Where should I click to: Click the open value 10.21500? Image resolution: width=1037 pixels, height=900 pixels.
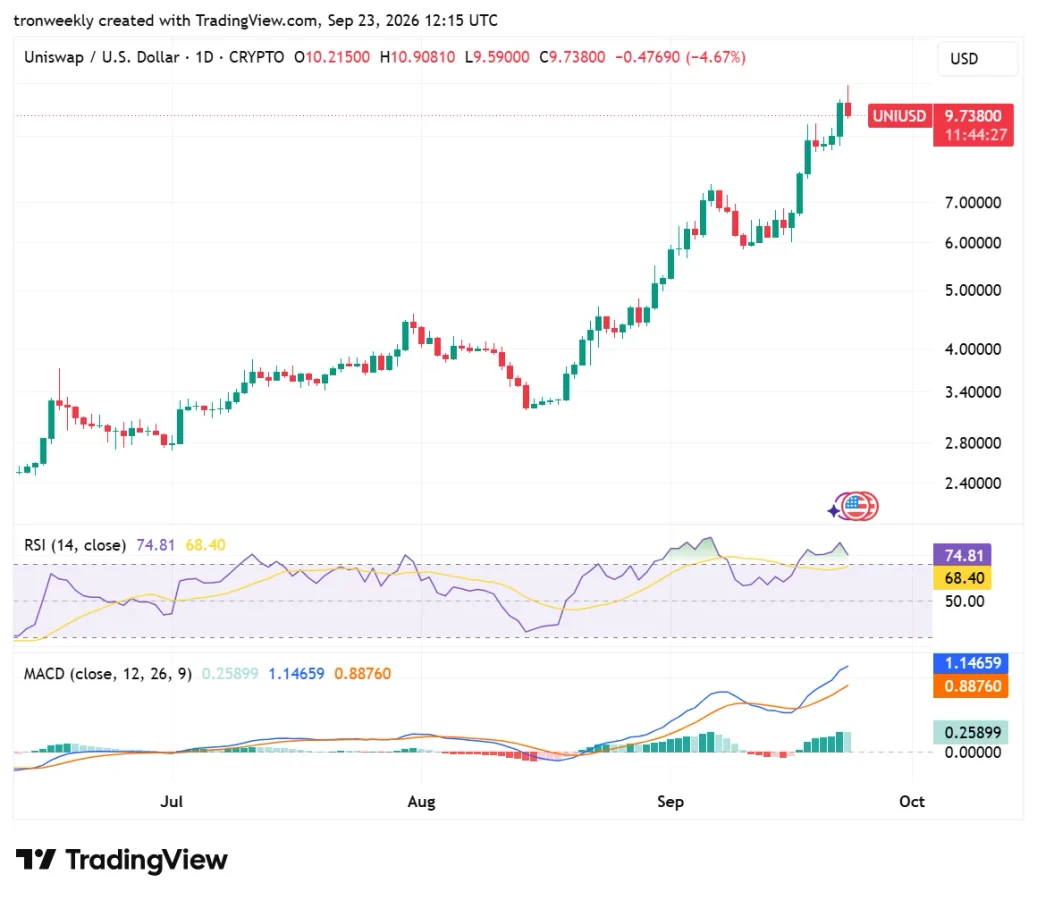(337, 57)
